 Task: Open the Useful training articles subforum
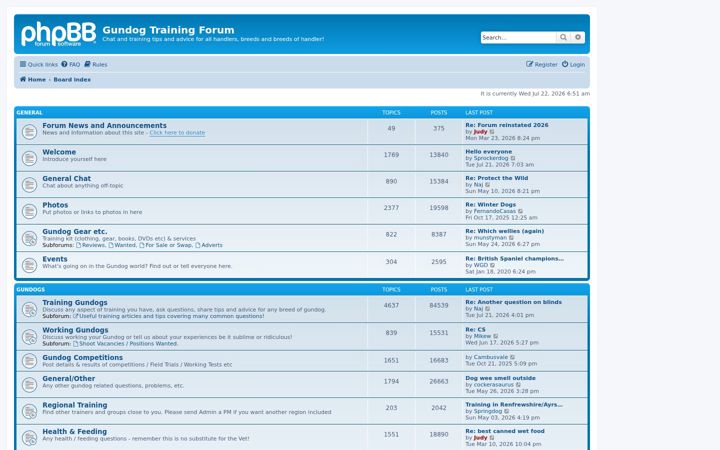point(169,316)
